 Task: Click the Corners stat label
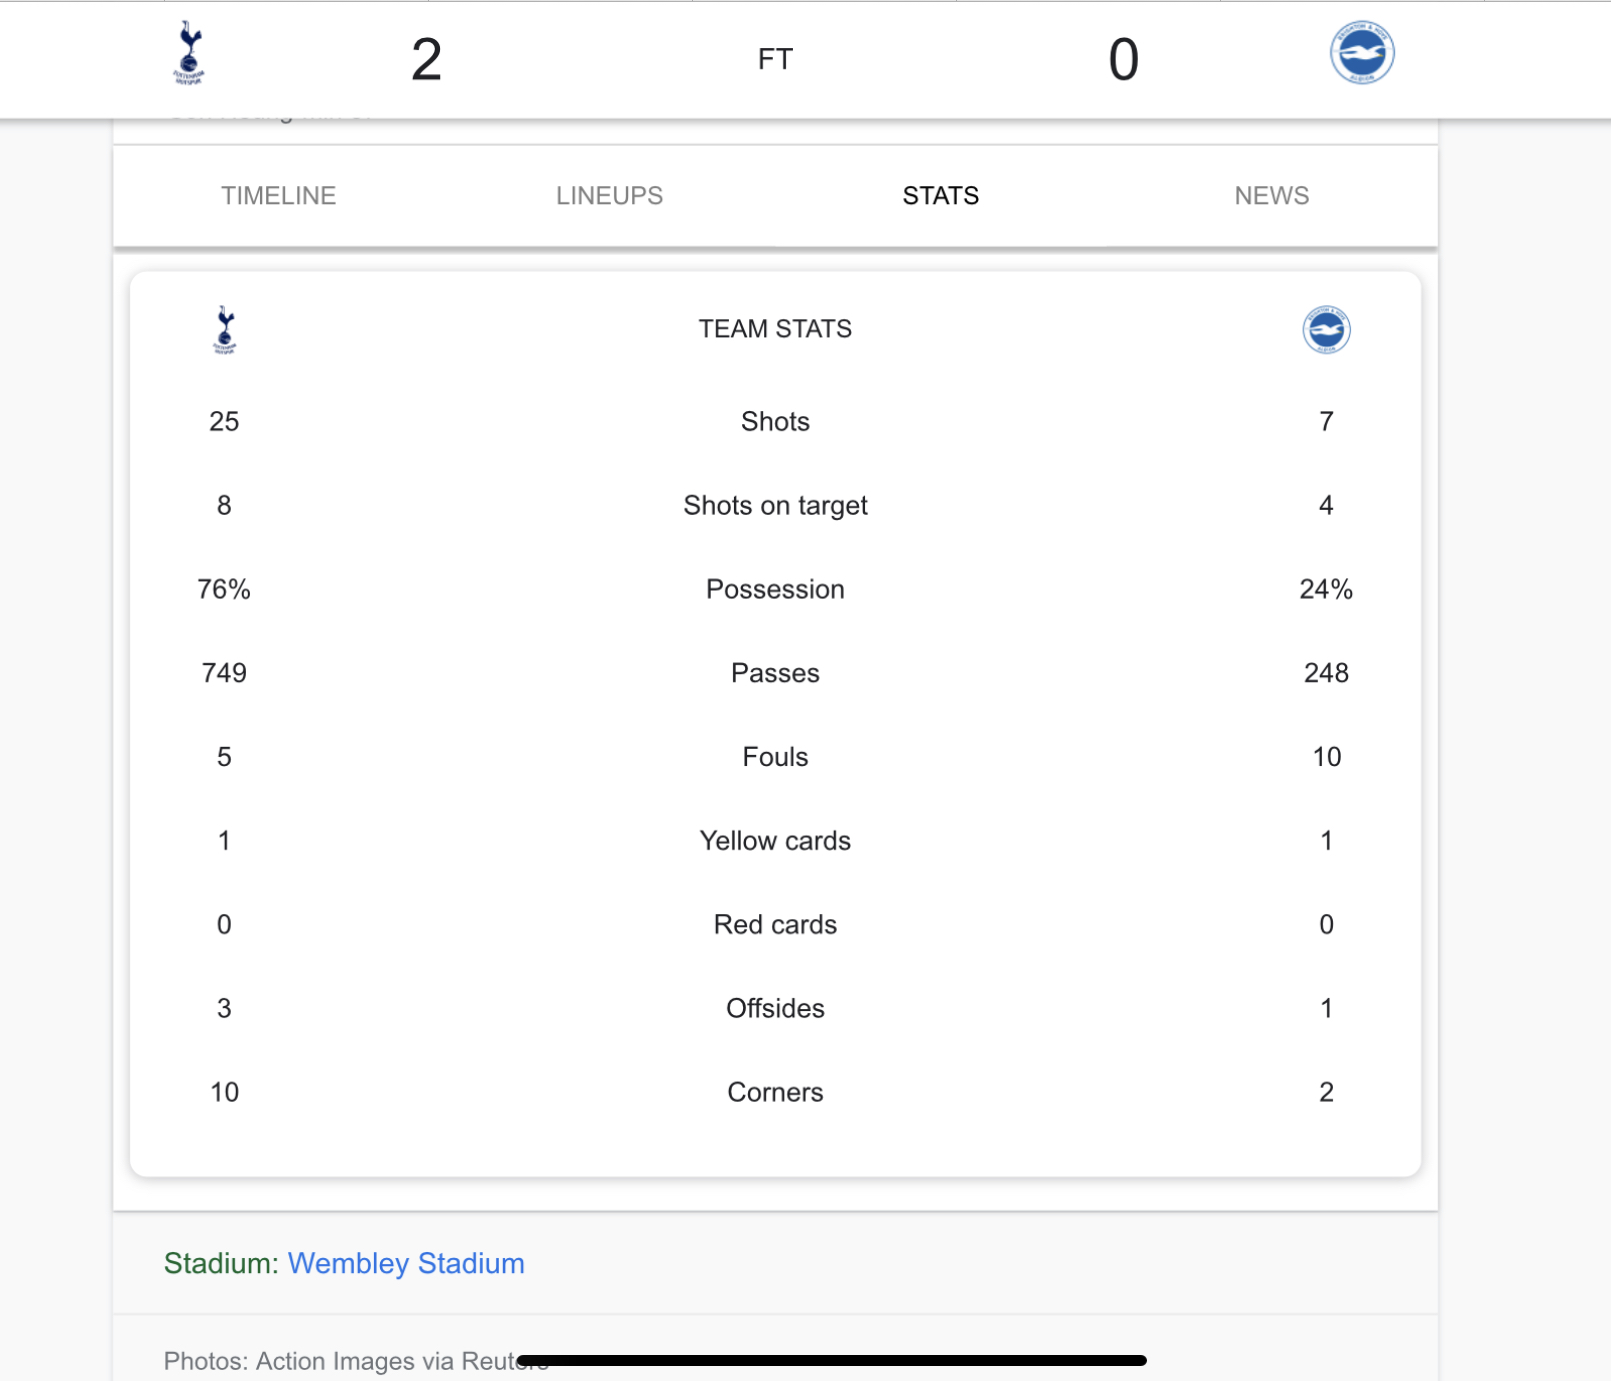click(775, 1092)
